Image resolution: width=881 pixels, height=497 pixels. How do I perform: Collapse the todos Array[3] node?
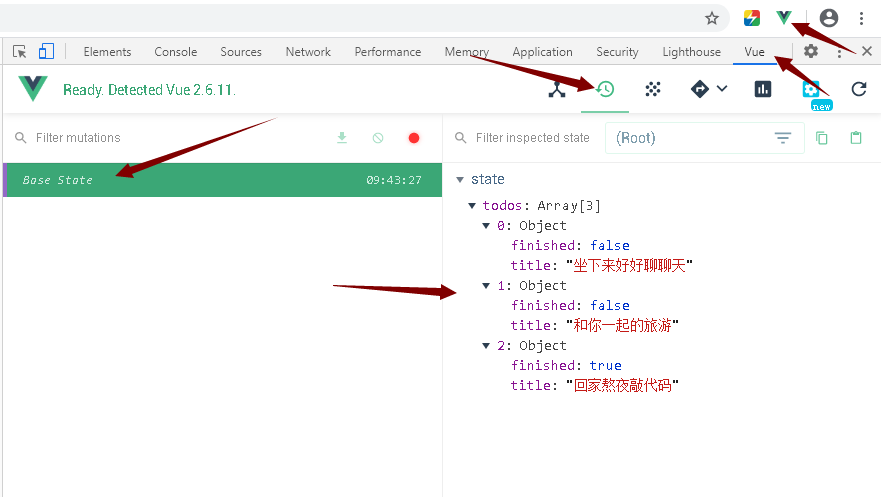[472, 206]
